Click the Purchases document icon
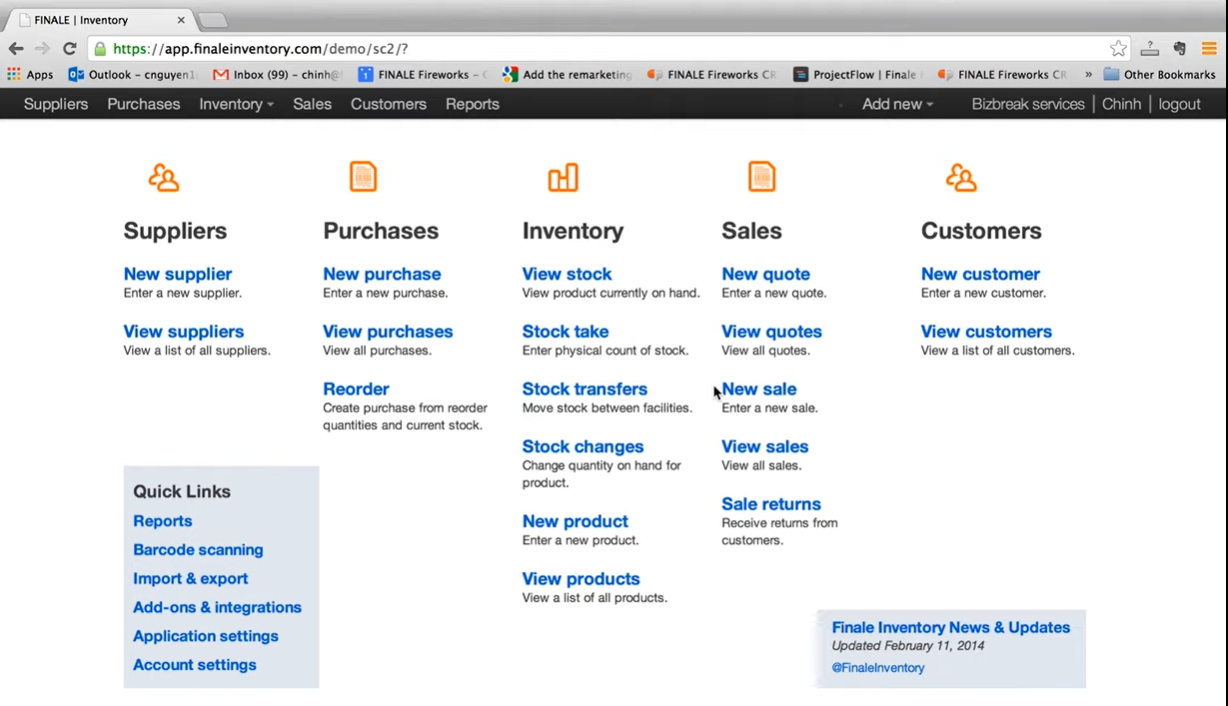The width and height of the screenshot is (1228, 706). 363,177
